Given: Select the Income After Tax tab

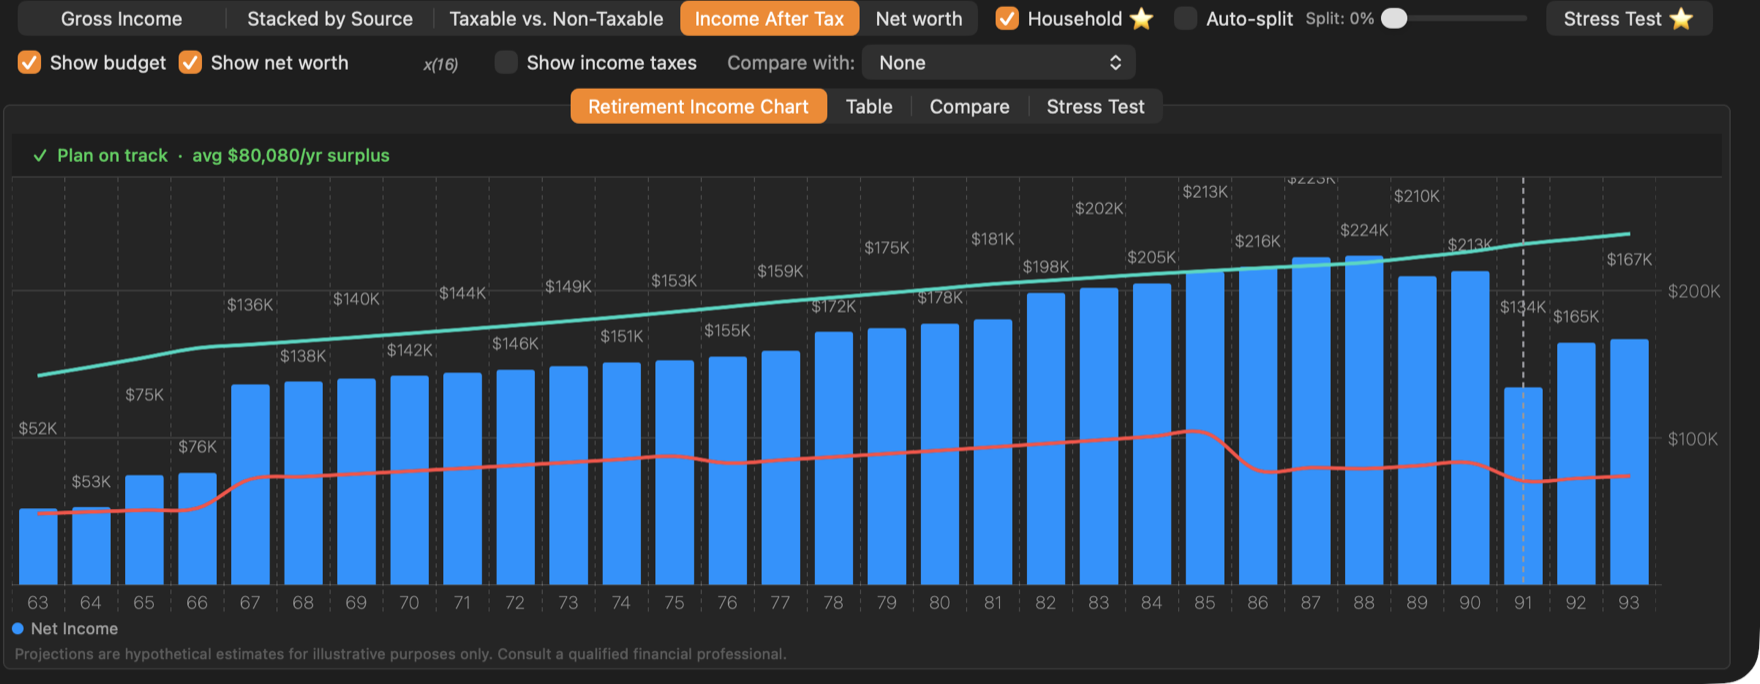Looking at the screenshot, I should click(x=769, y=18).
